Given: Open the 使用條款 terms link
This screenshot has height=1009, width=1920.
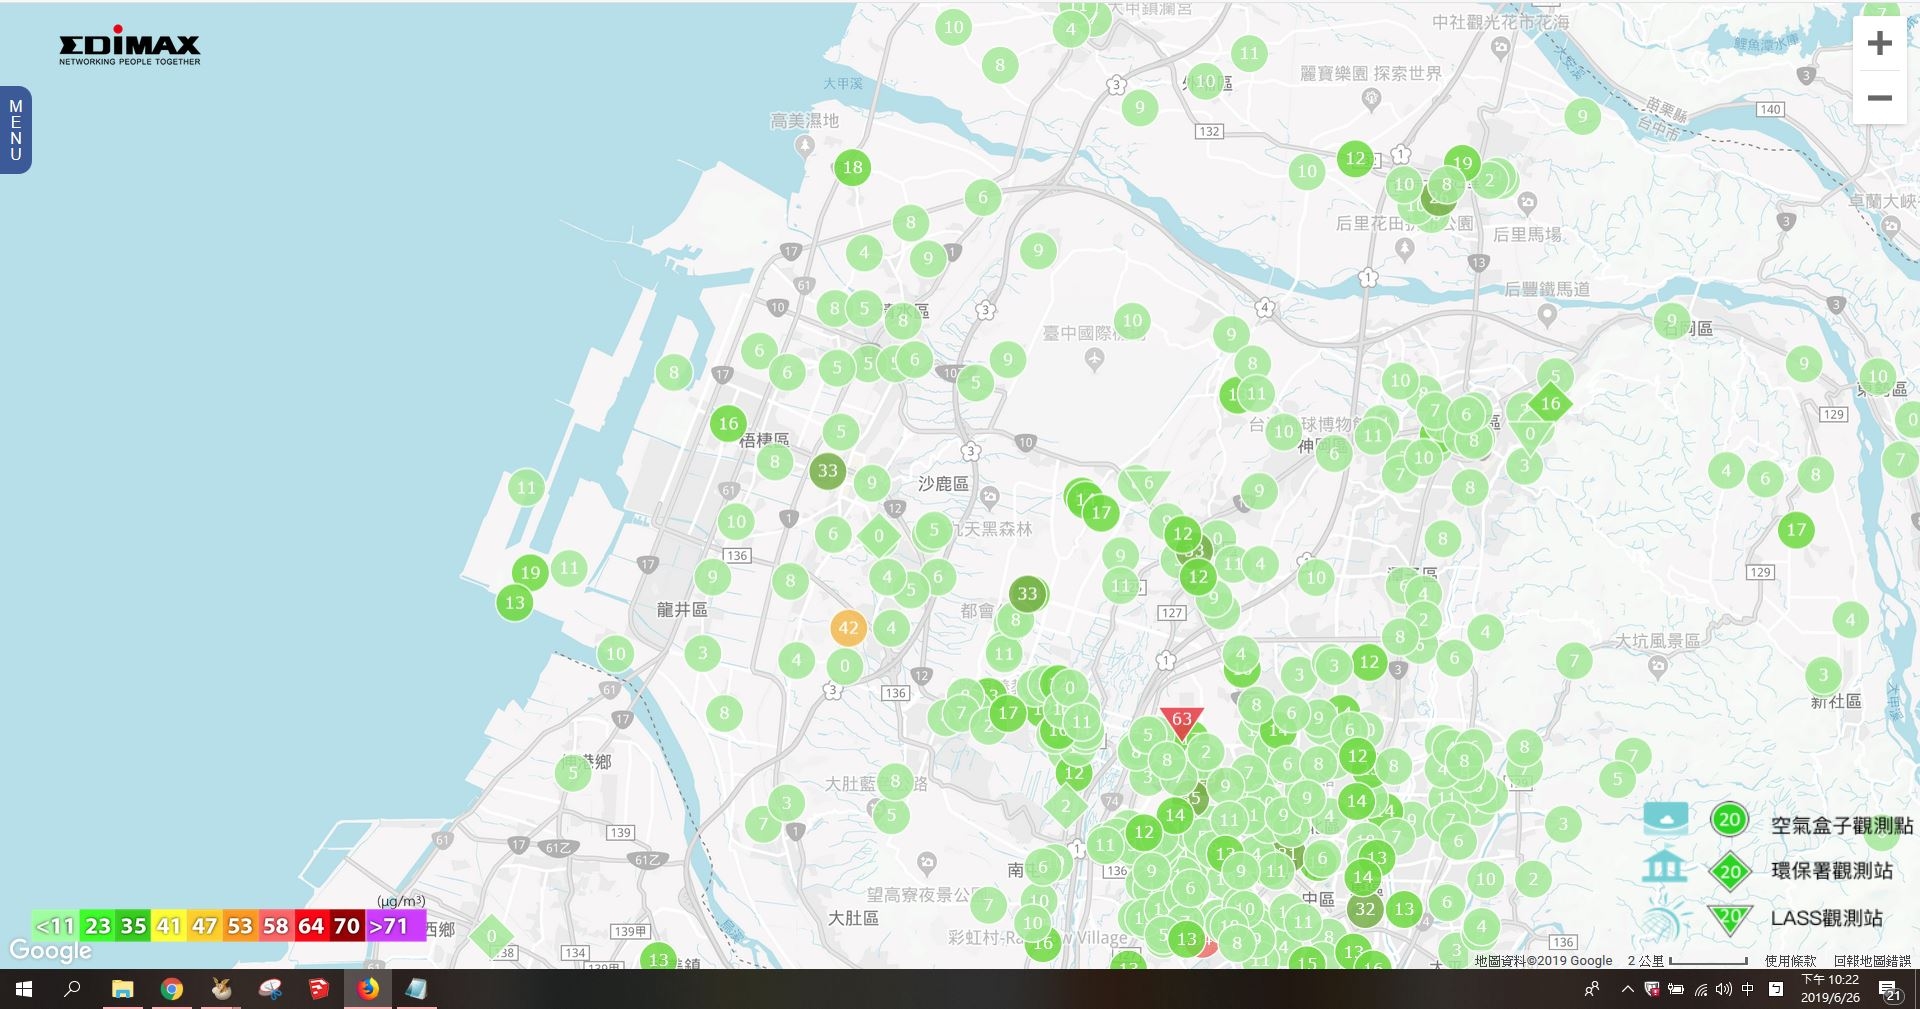Looking at the screenshot, I should tap(1790, 960).
